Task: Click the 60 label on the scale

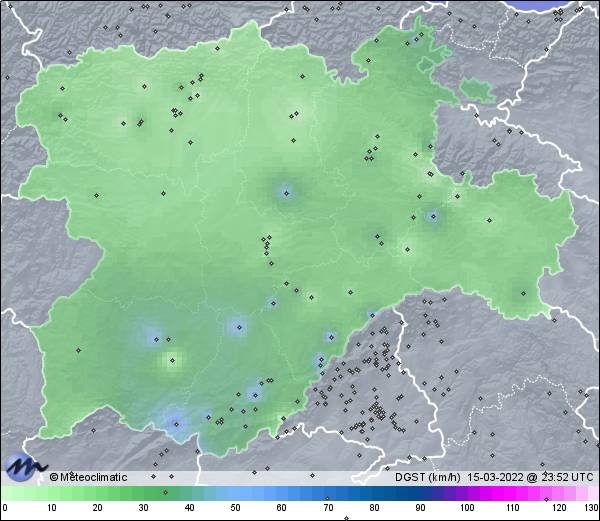Action: (282, 508)
